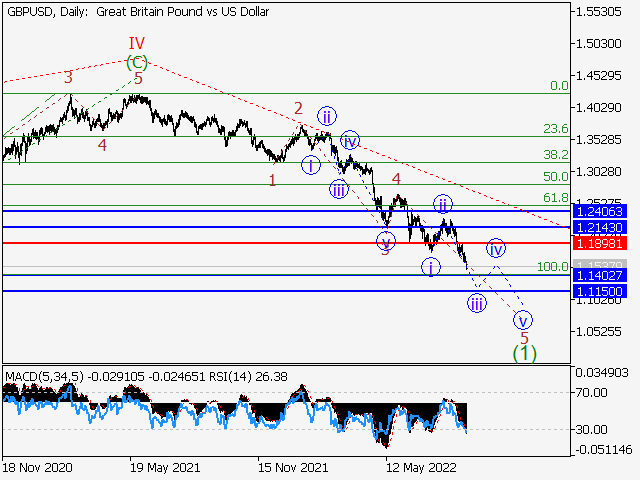640x480 pixels.
Task: Select the Fibonacci 38.2 level label
Action: [556, 155]
